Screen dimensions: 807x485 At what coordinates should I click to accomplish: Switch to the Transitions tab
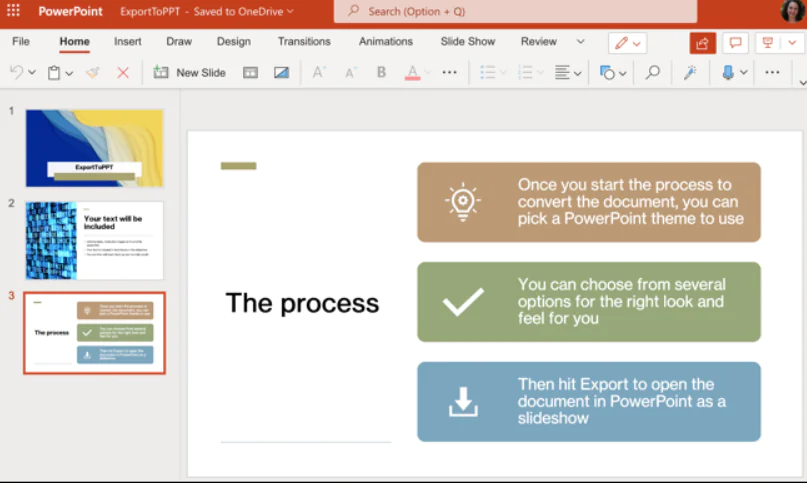(x=304, y=42)
